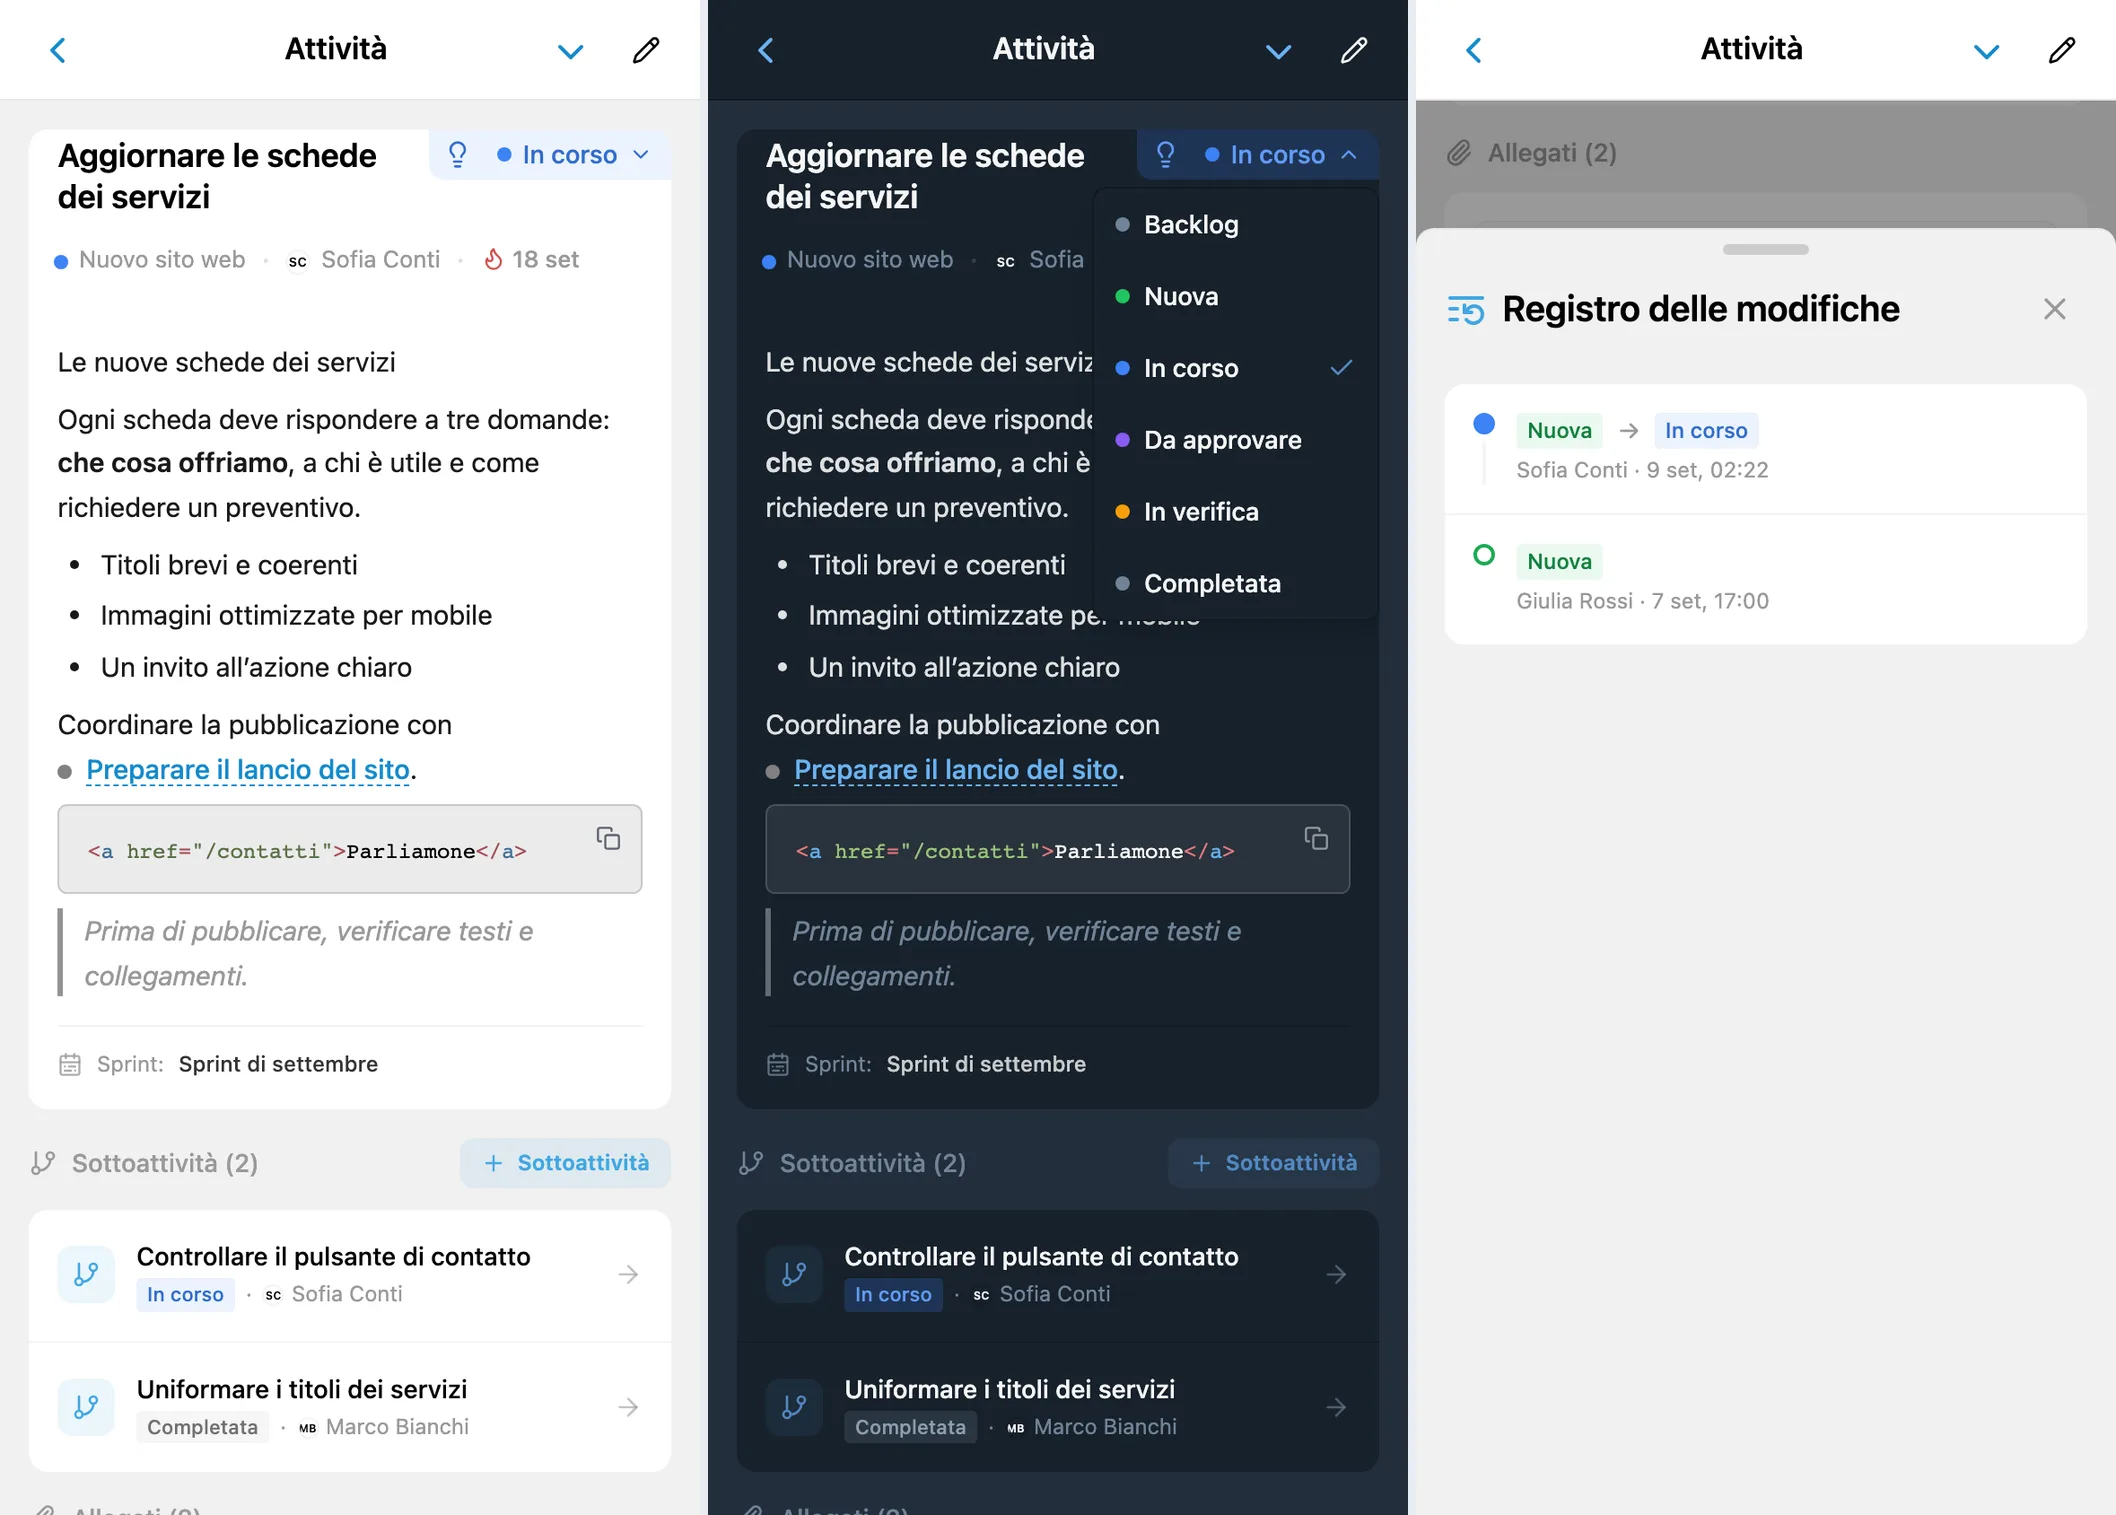Select 'Da approvare' status from menu
This screenshot has height=1515, width=2116.
tap(1236, 440)
